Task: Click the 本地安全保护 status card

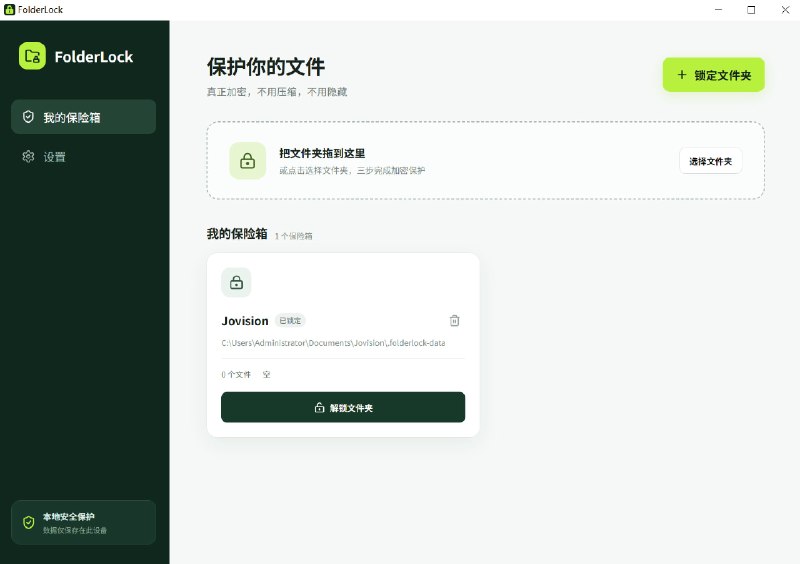Action: 83,523
